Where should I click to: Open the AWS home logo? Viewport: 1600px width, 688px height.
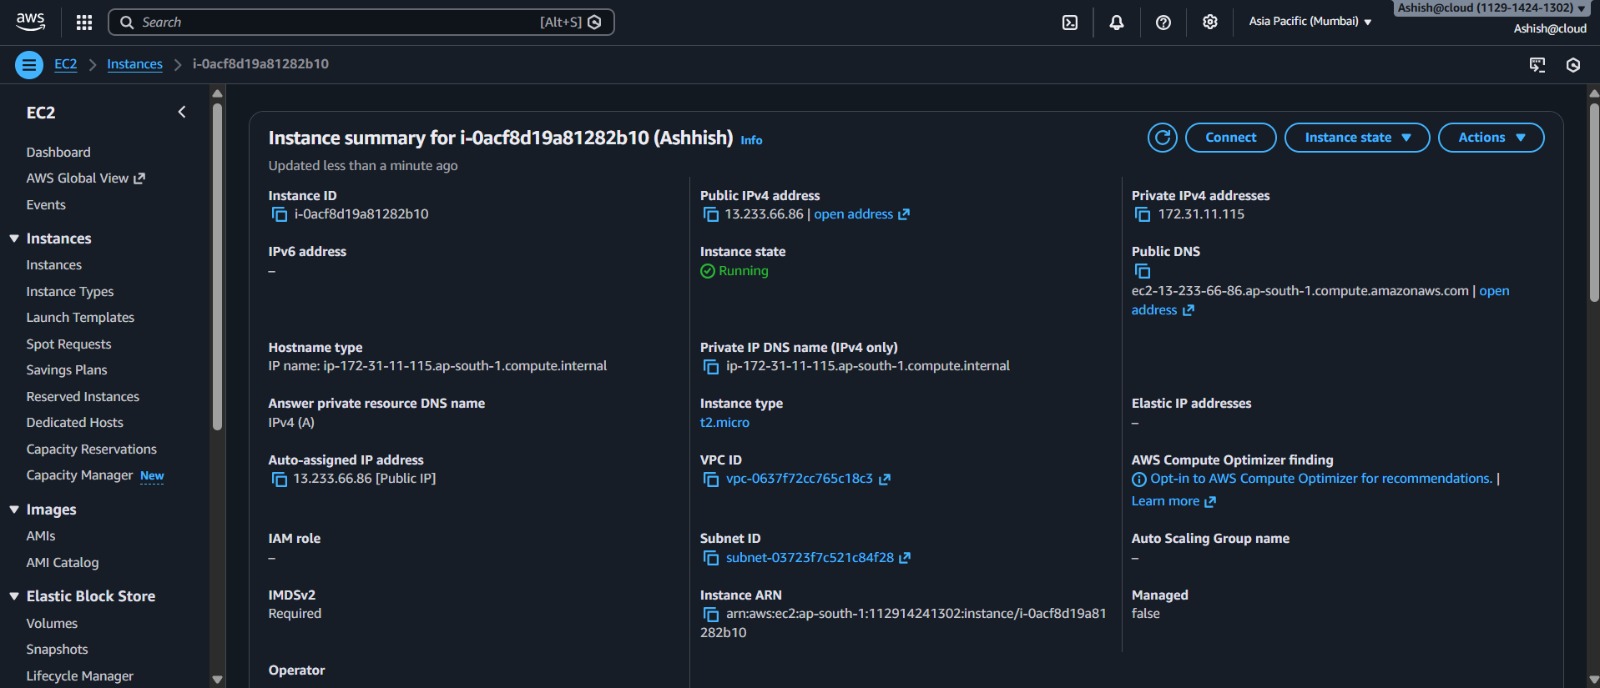click(30, 21)
